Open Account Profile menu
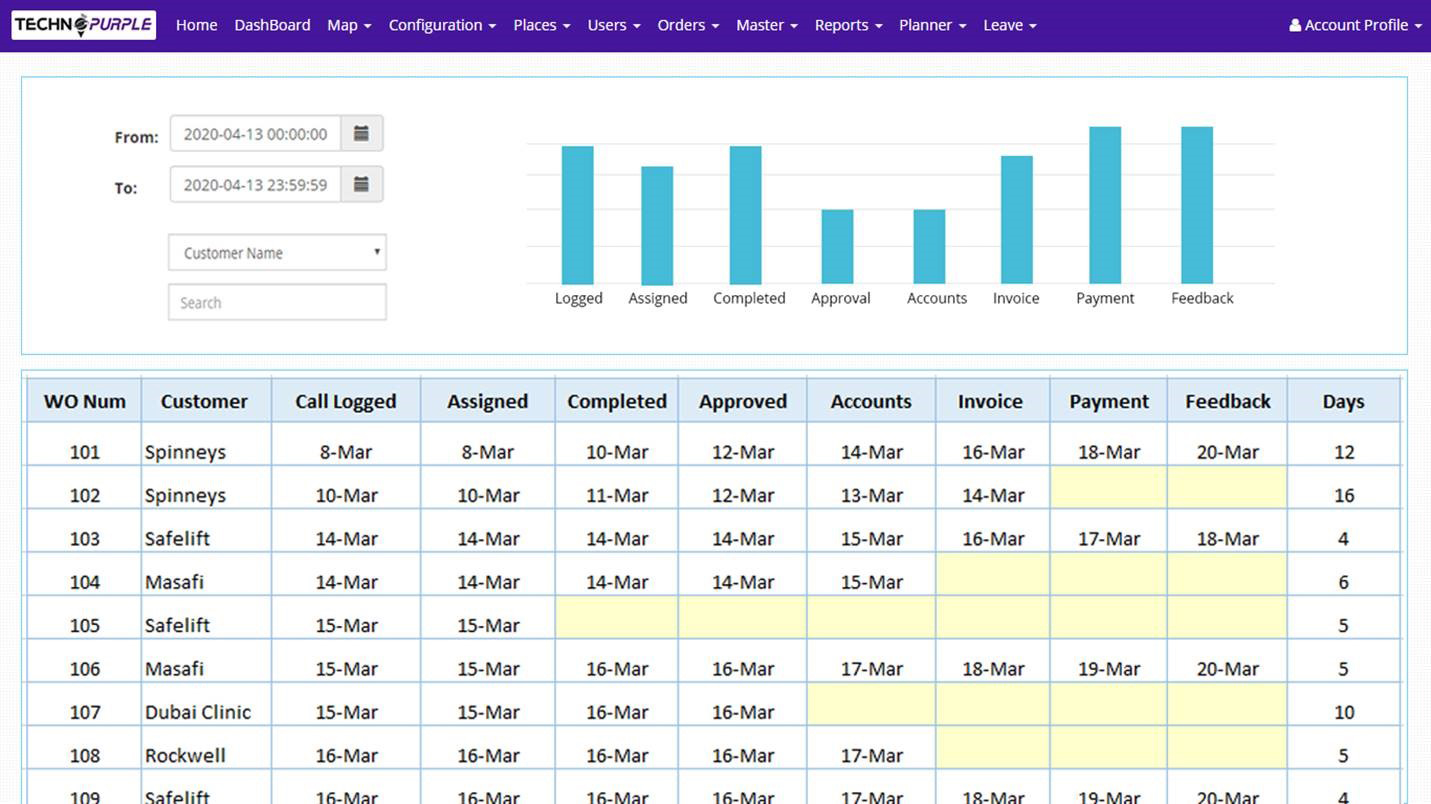The width and height of the screenshot is (1431, 804). pyautogui.click(x=1355, y=25)
